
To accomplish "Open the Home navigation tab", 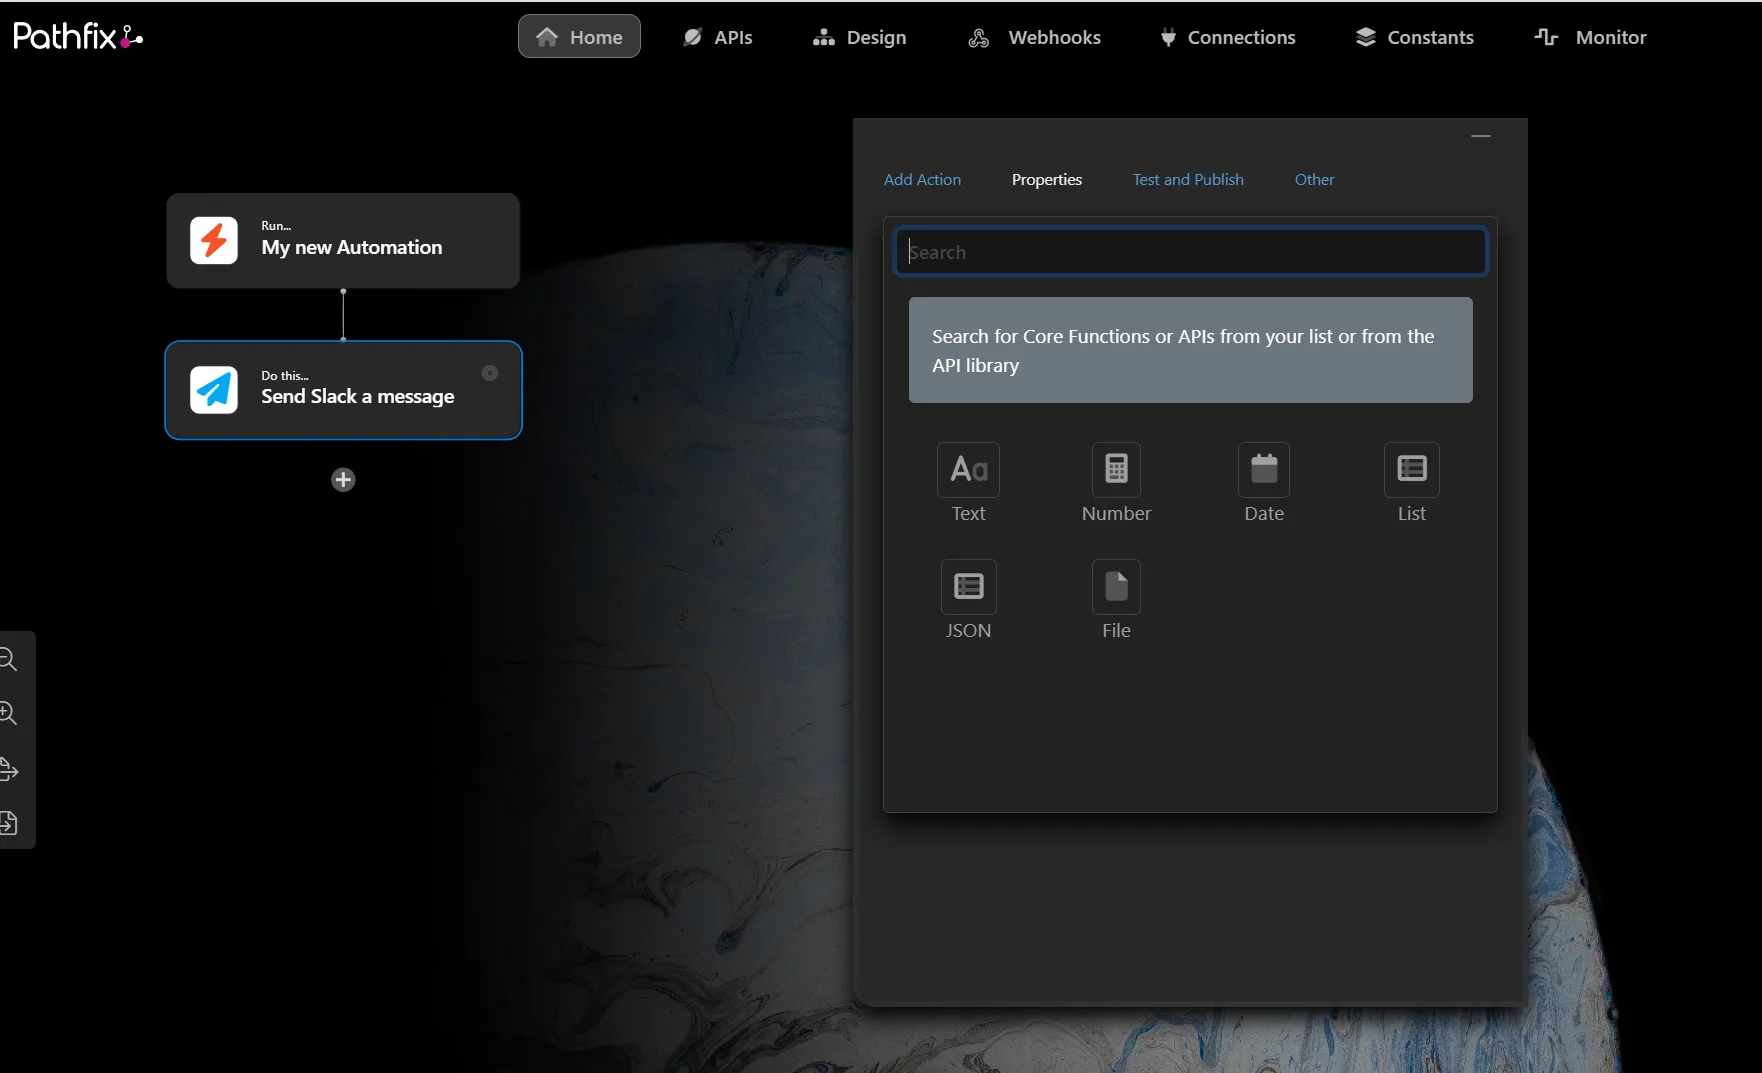I will pyautogui.click(x=579, y=37).
